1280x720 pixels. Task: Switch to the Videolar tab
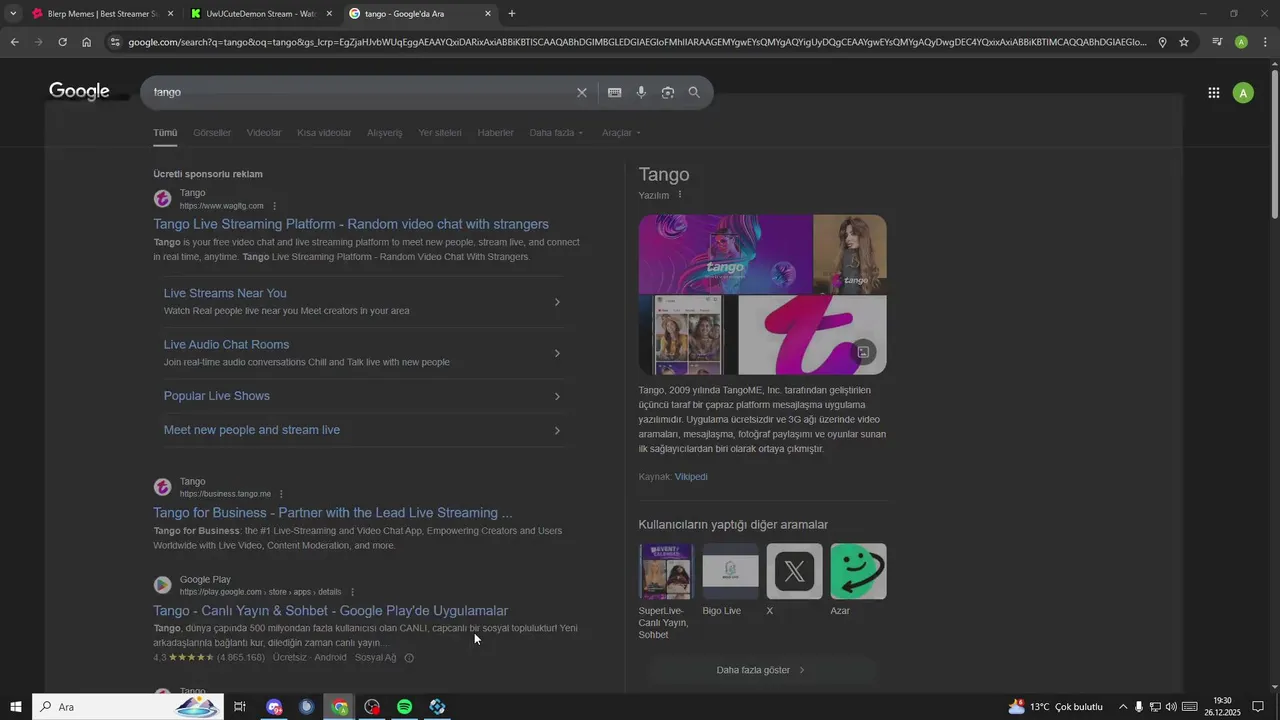[264, 133]
